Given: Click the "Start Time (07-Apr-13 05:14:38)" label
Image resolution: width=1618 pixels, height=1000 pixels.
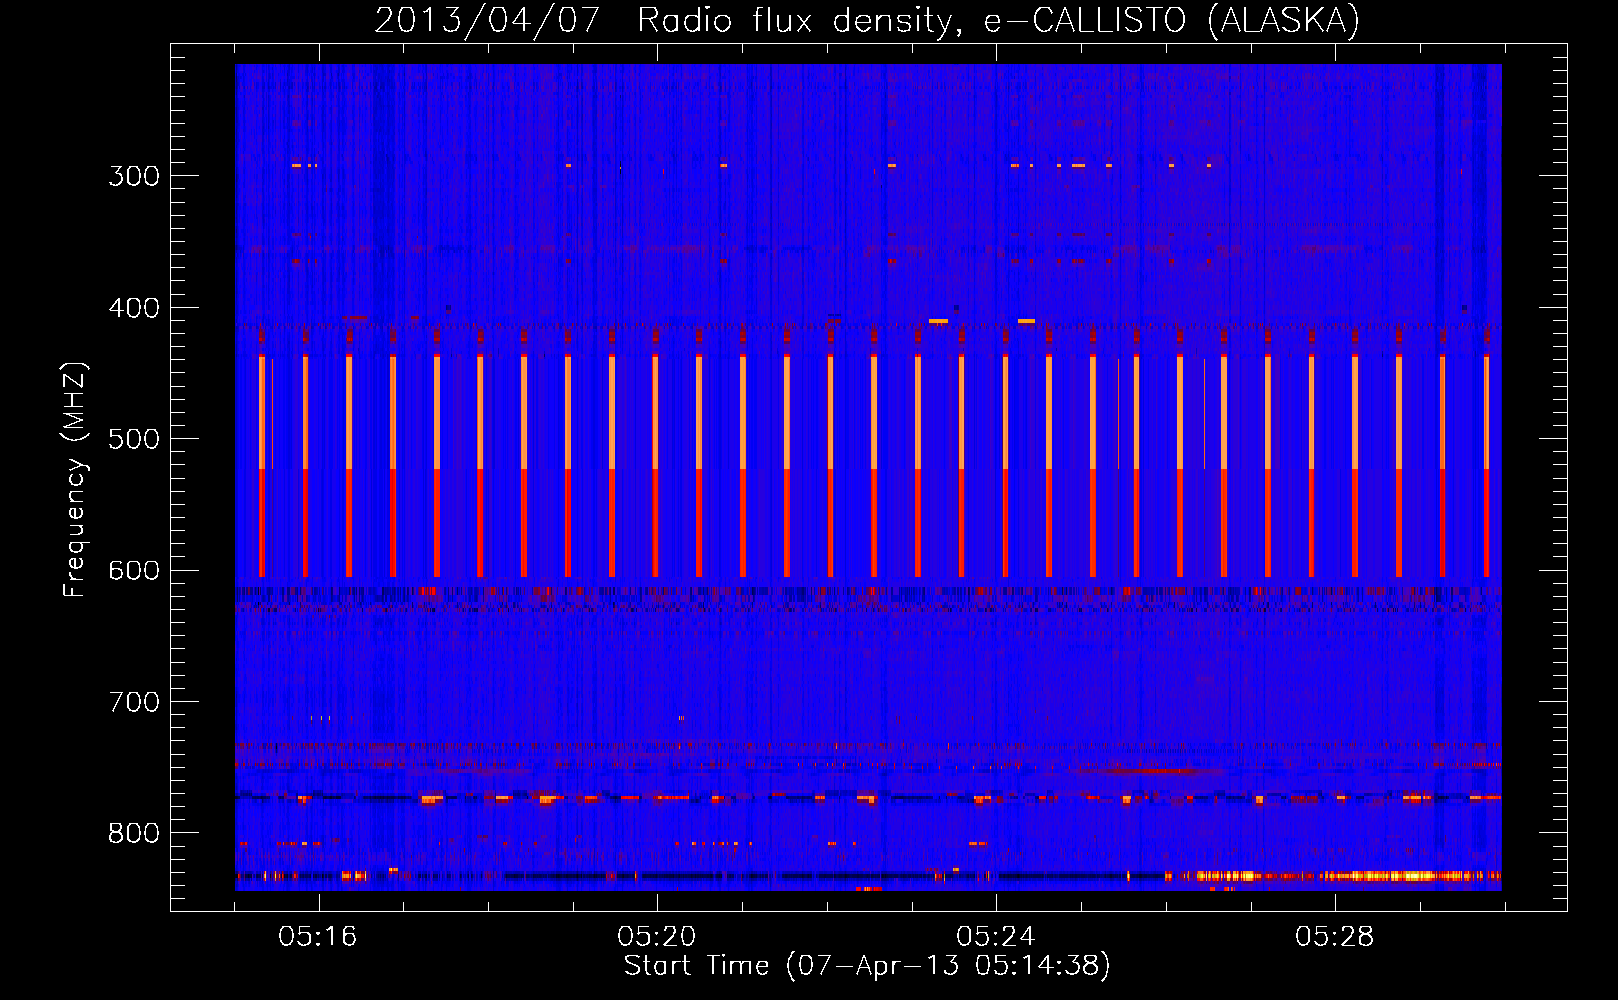Looking at the screenshot, I should [867, 965].
